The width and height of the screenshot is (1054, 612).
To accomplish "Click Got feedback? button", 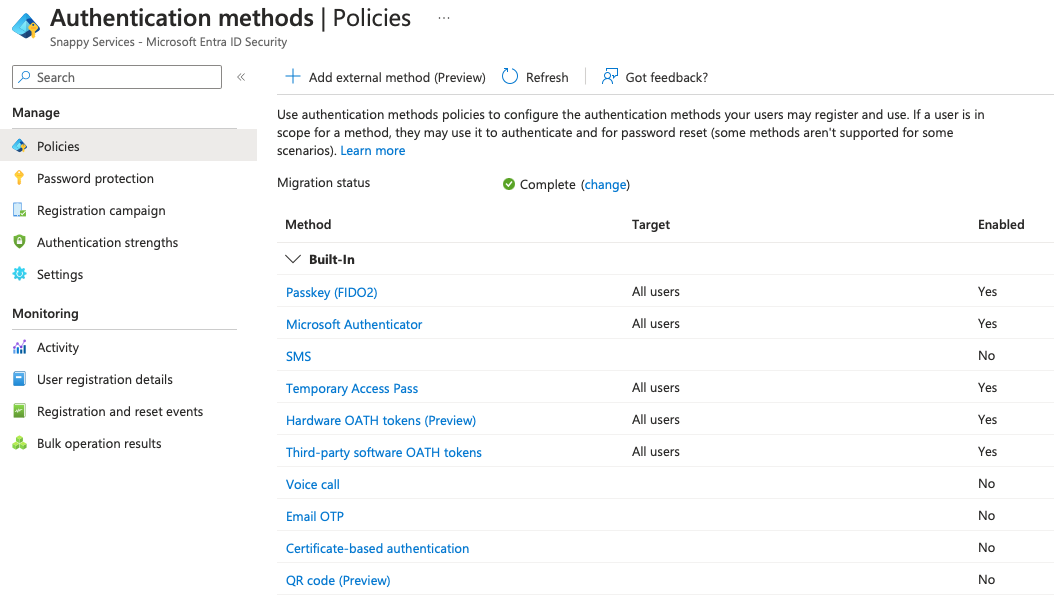I will [655, 77].
